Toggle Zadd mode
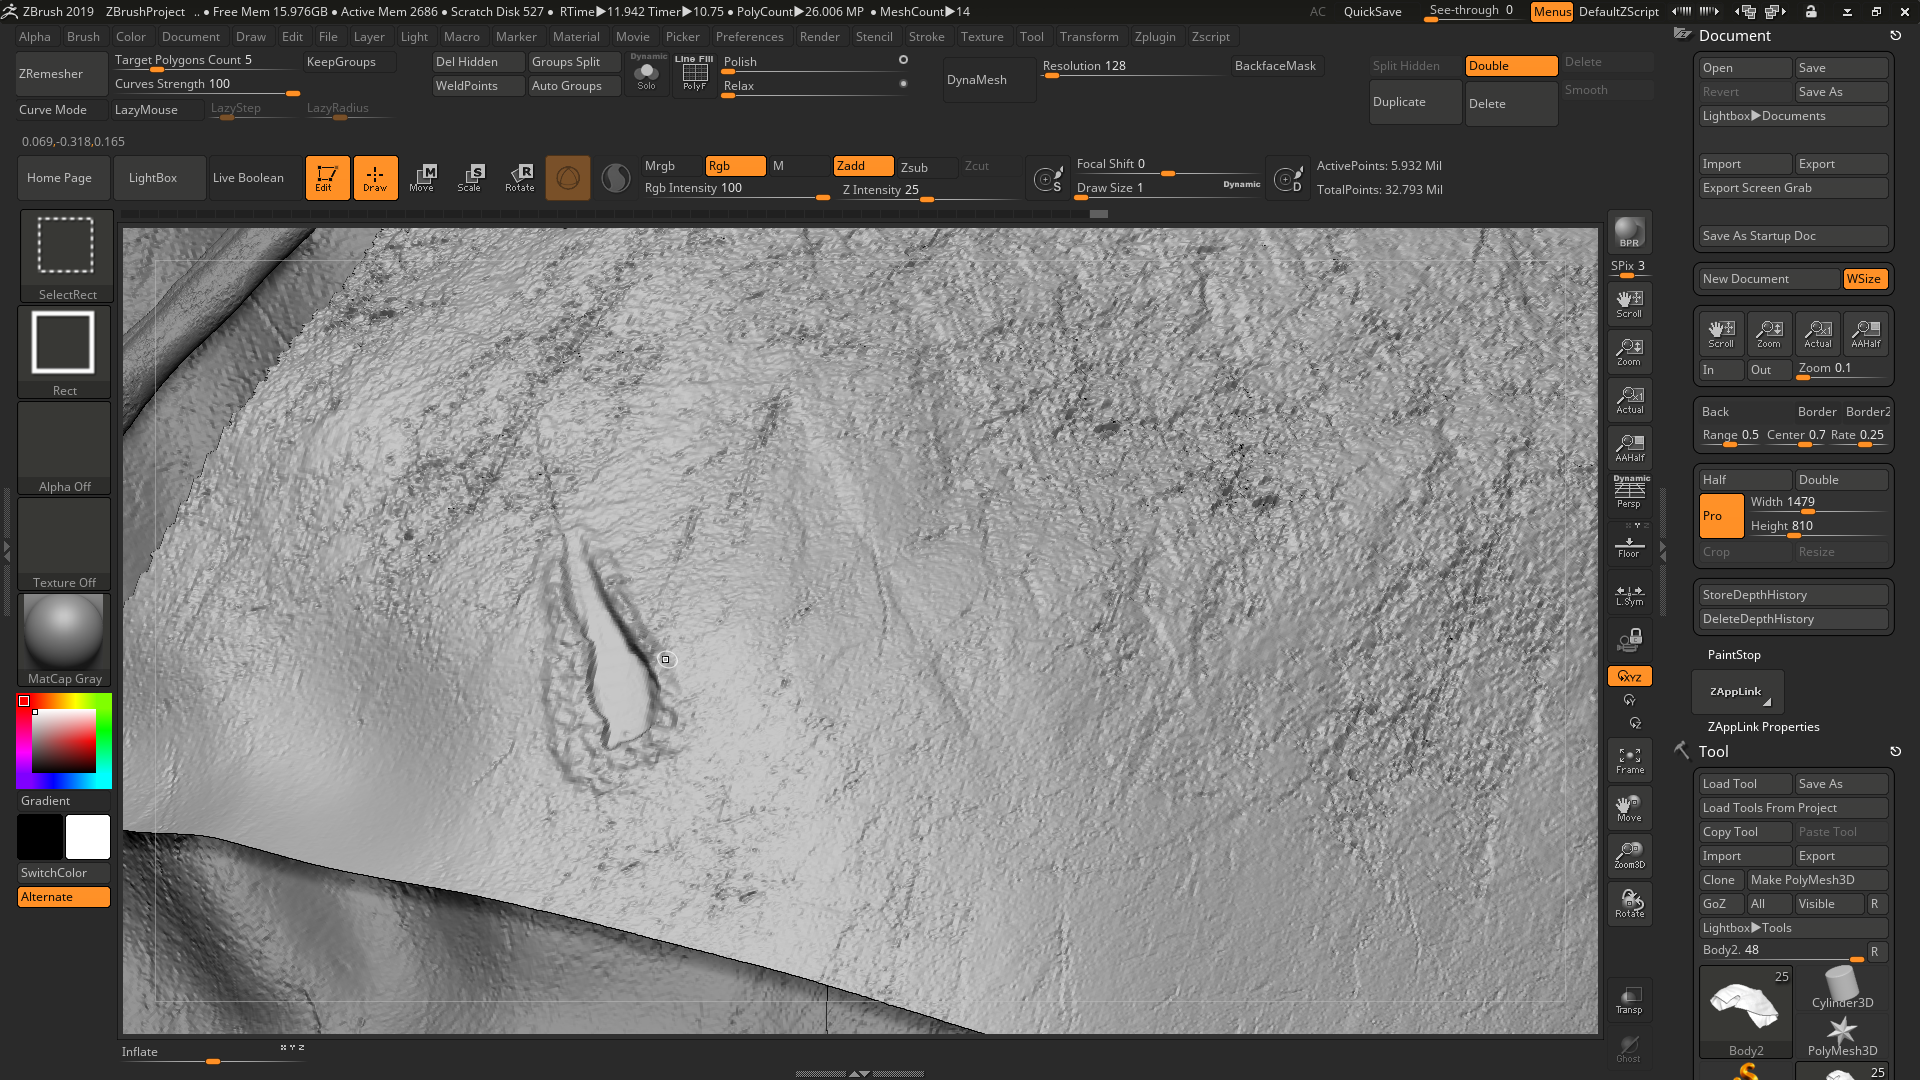Viewport: 1920px width, 1080px height. [x=864, y=166]
